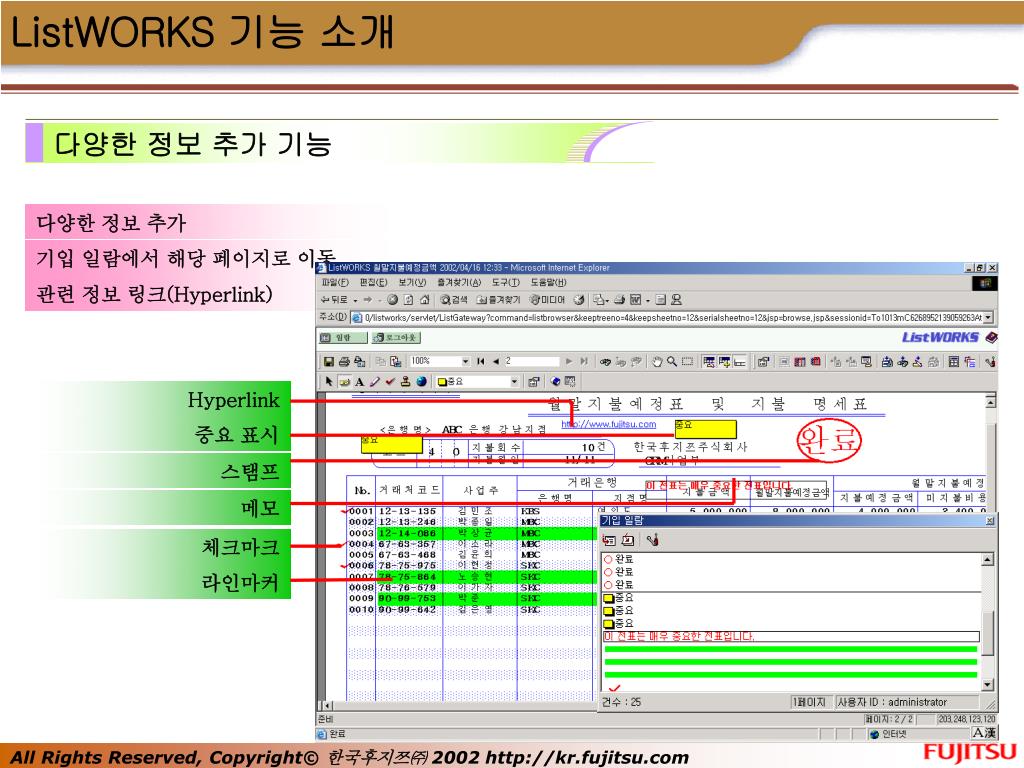This screenshot has height=768, width=1024.
Task: Open the http://www.fujitsu.com hyperlink
Action: (x=609, y=424)
